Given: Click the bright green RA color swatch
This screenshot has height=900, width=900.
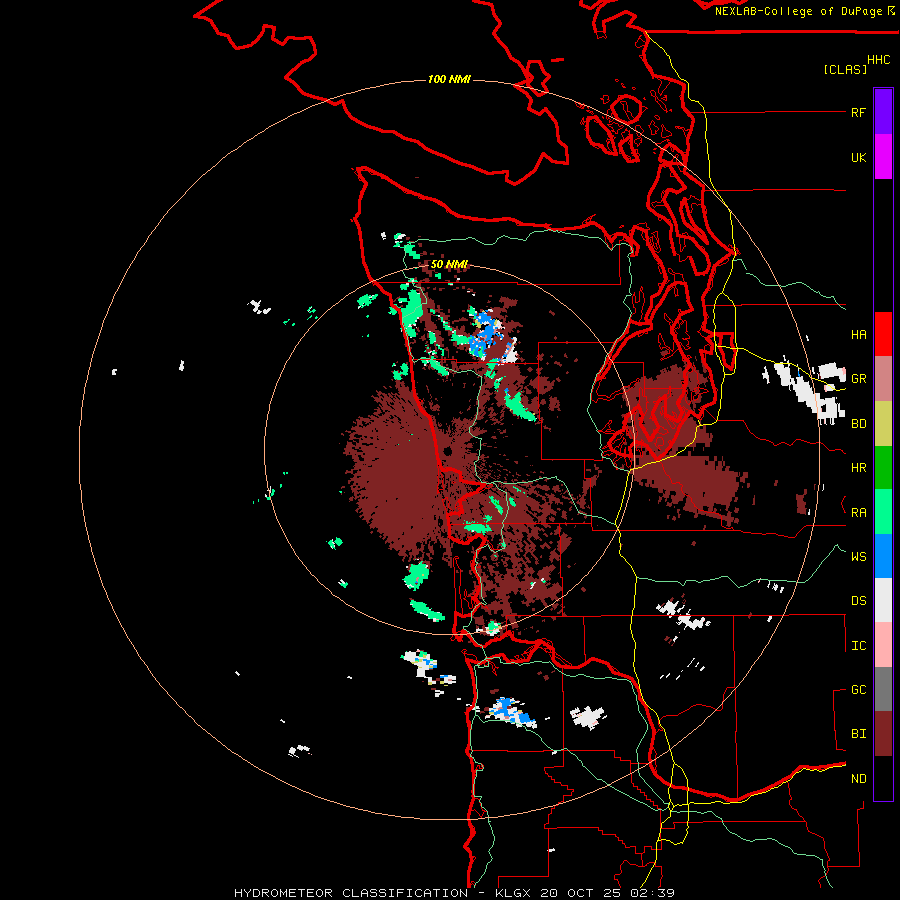Looking at the screenshot, I should click(x=883, y=512).
